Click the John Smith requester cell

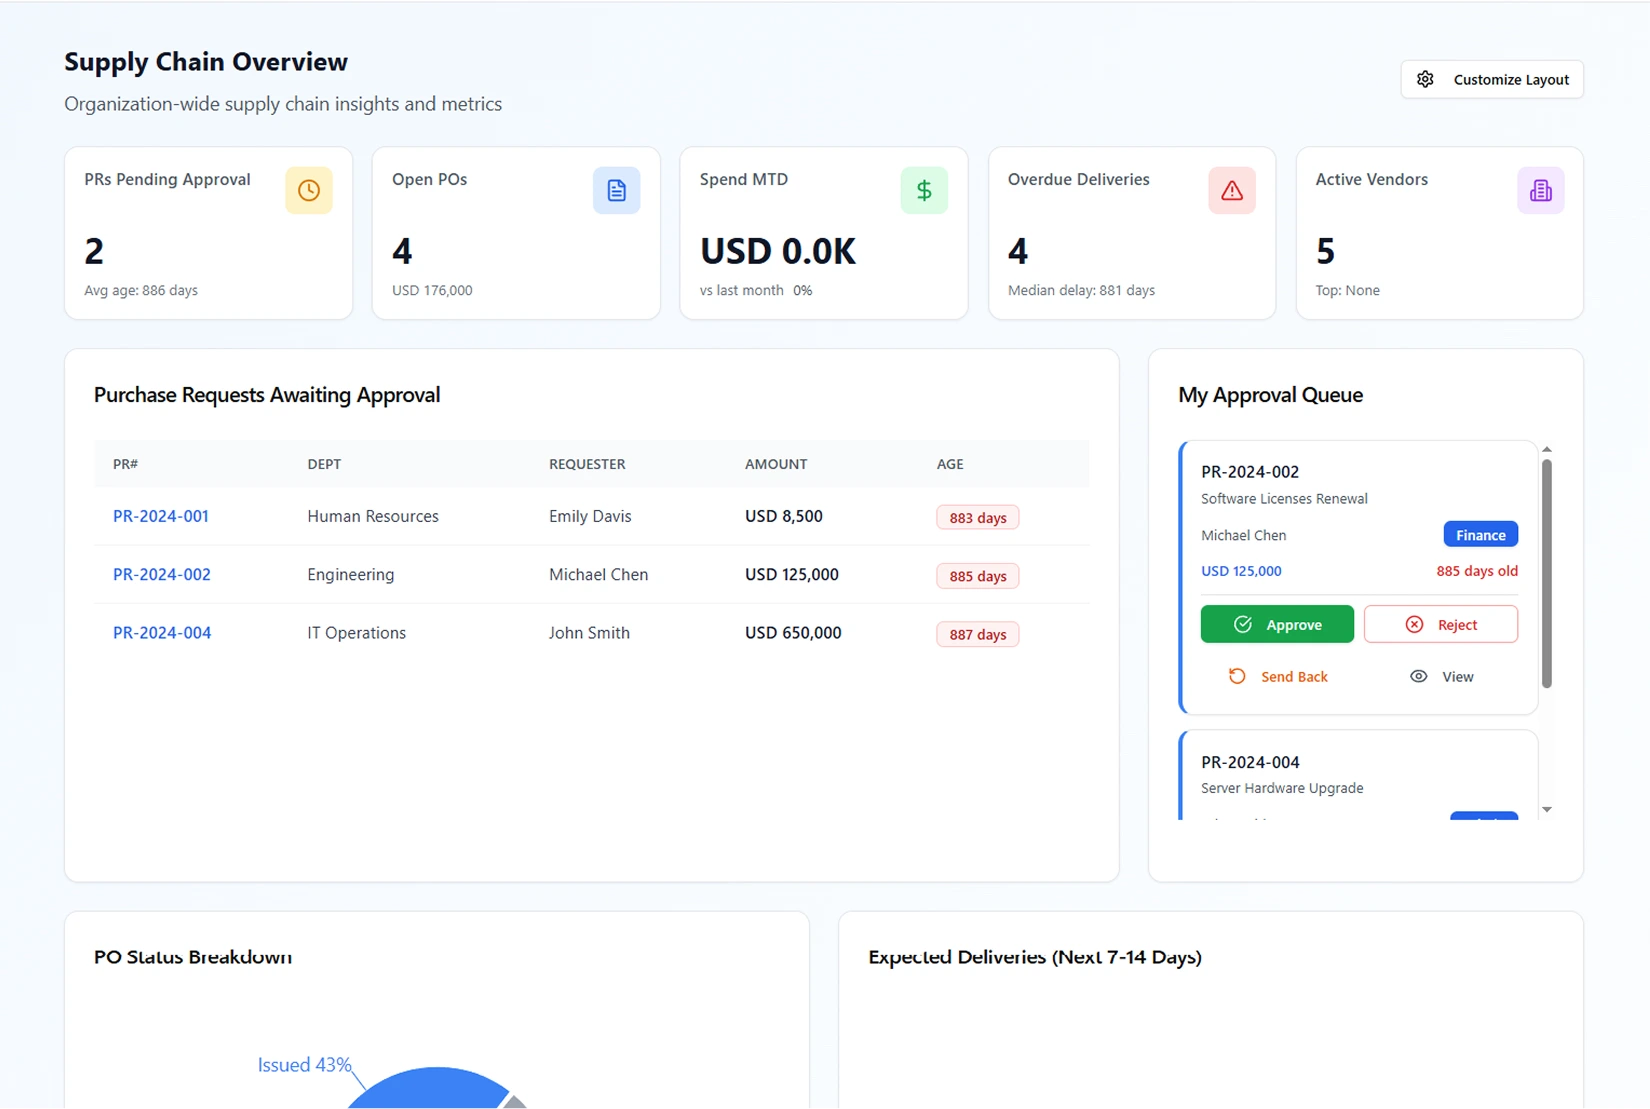tap(589, 632)
